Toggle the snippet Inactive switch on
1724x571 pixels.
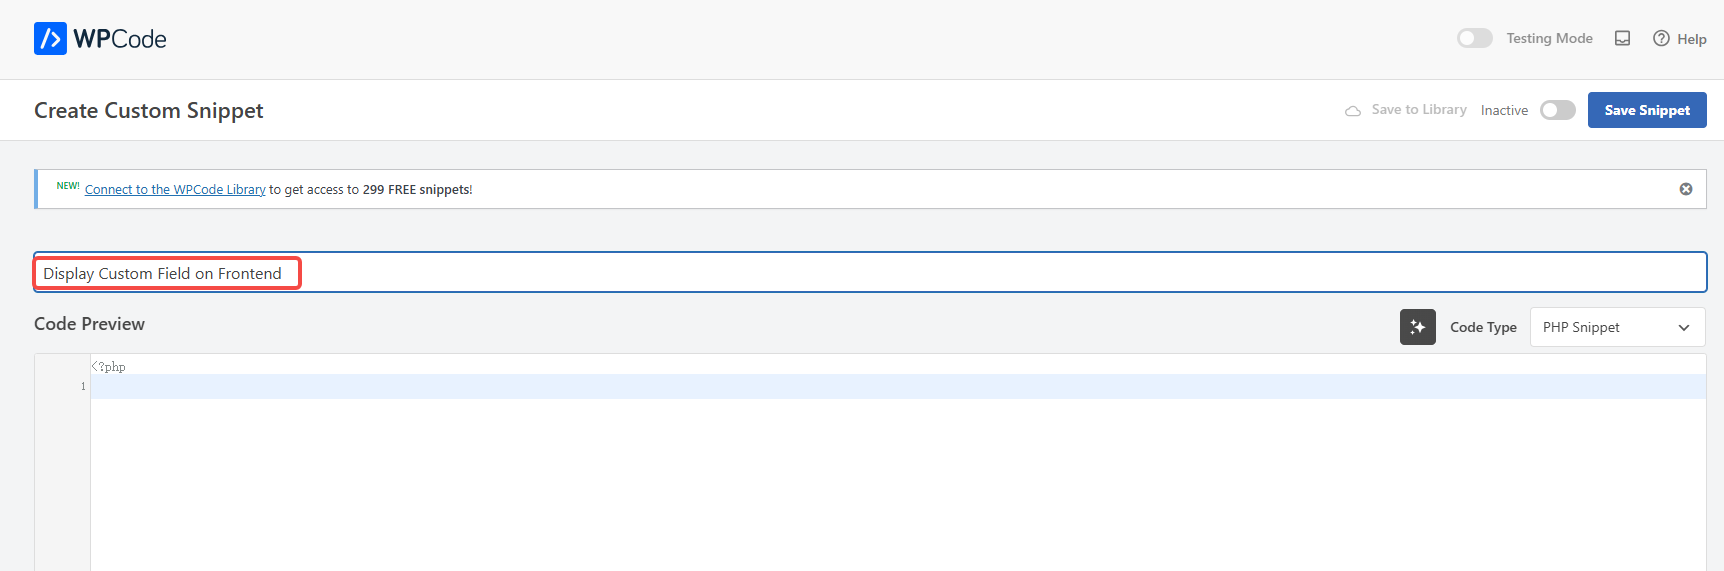(1557, 110)
